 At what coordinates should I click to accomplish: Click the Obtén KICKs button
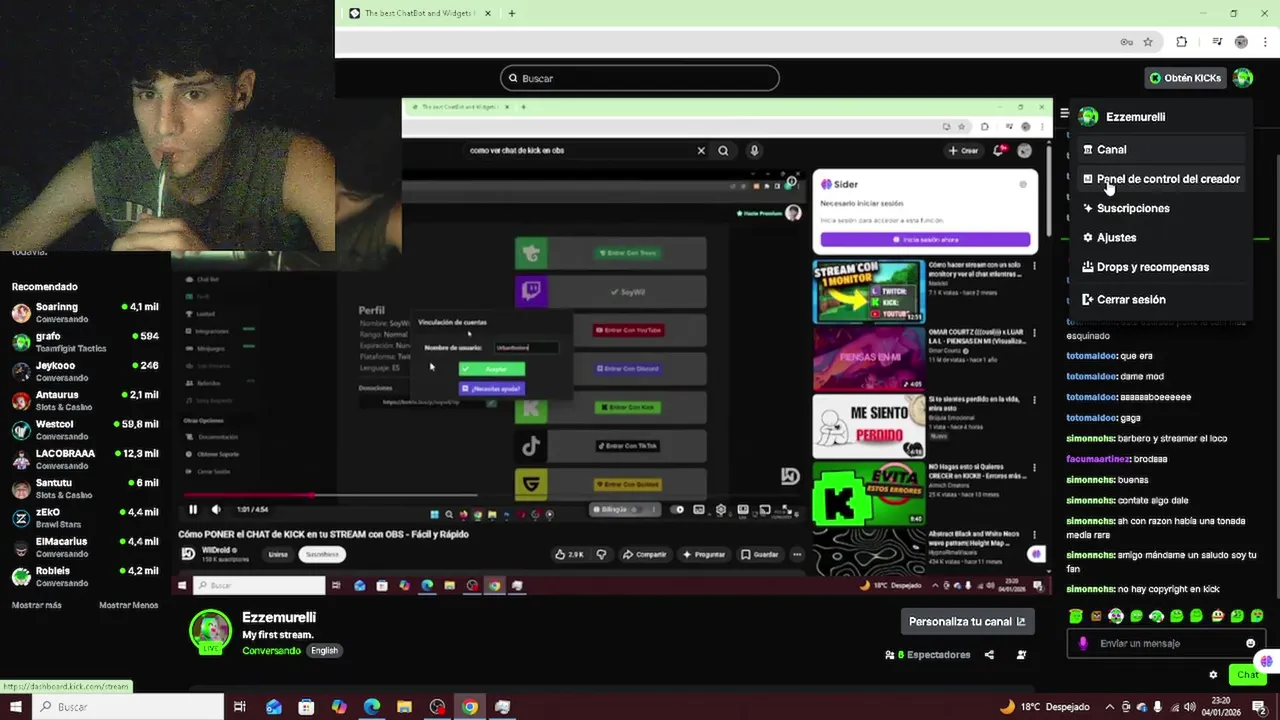coord(1186,78)
